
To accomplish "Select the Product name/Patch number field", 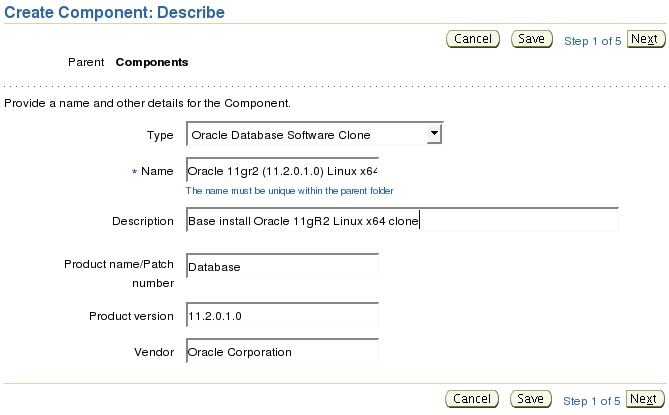I will pyautogui.click(x=282, y=266).
